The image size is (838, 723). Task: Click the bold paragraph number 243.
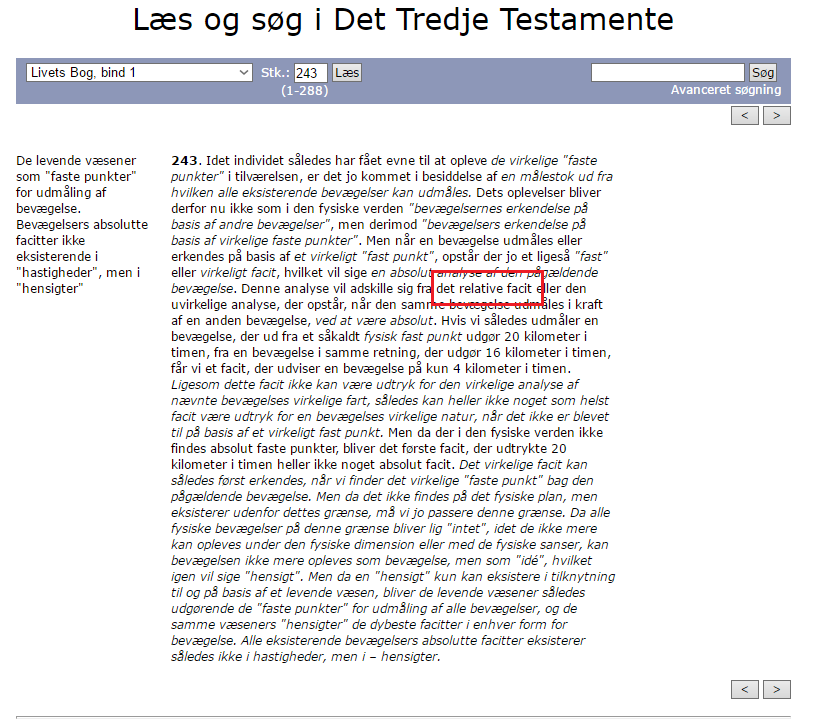pos(185,160)
